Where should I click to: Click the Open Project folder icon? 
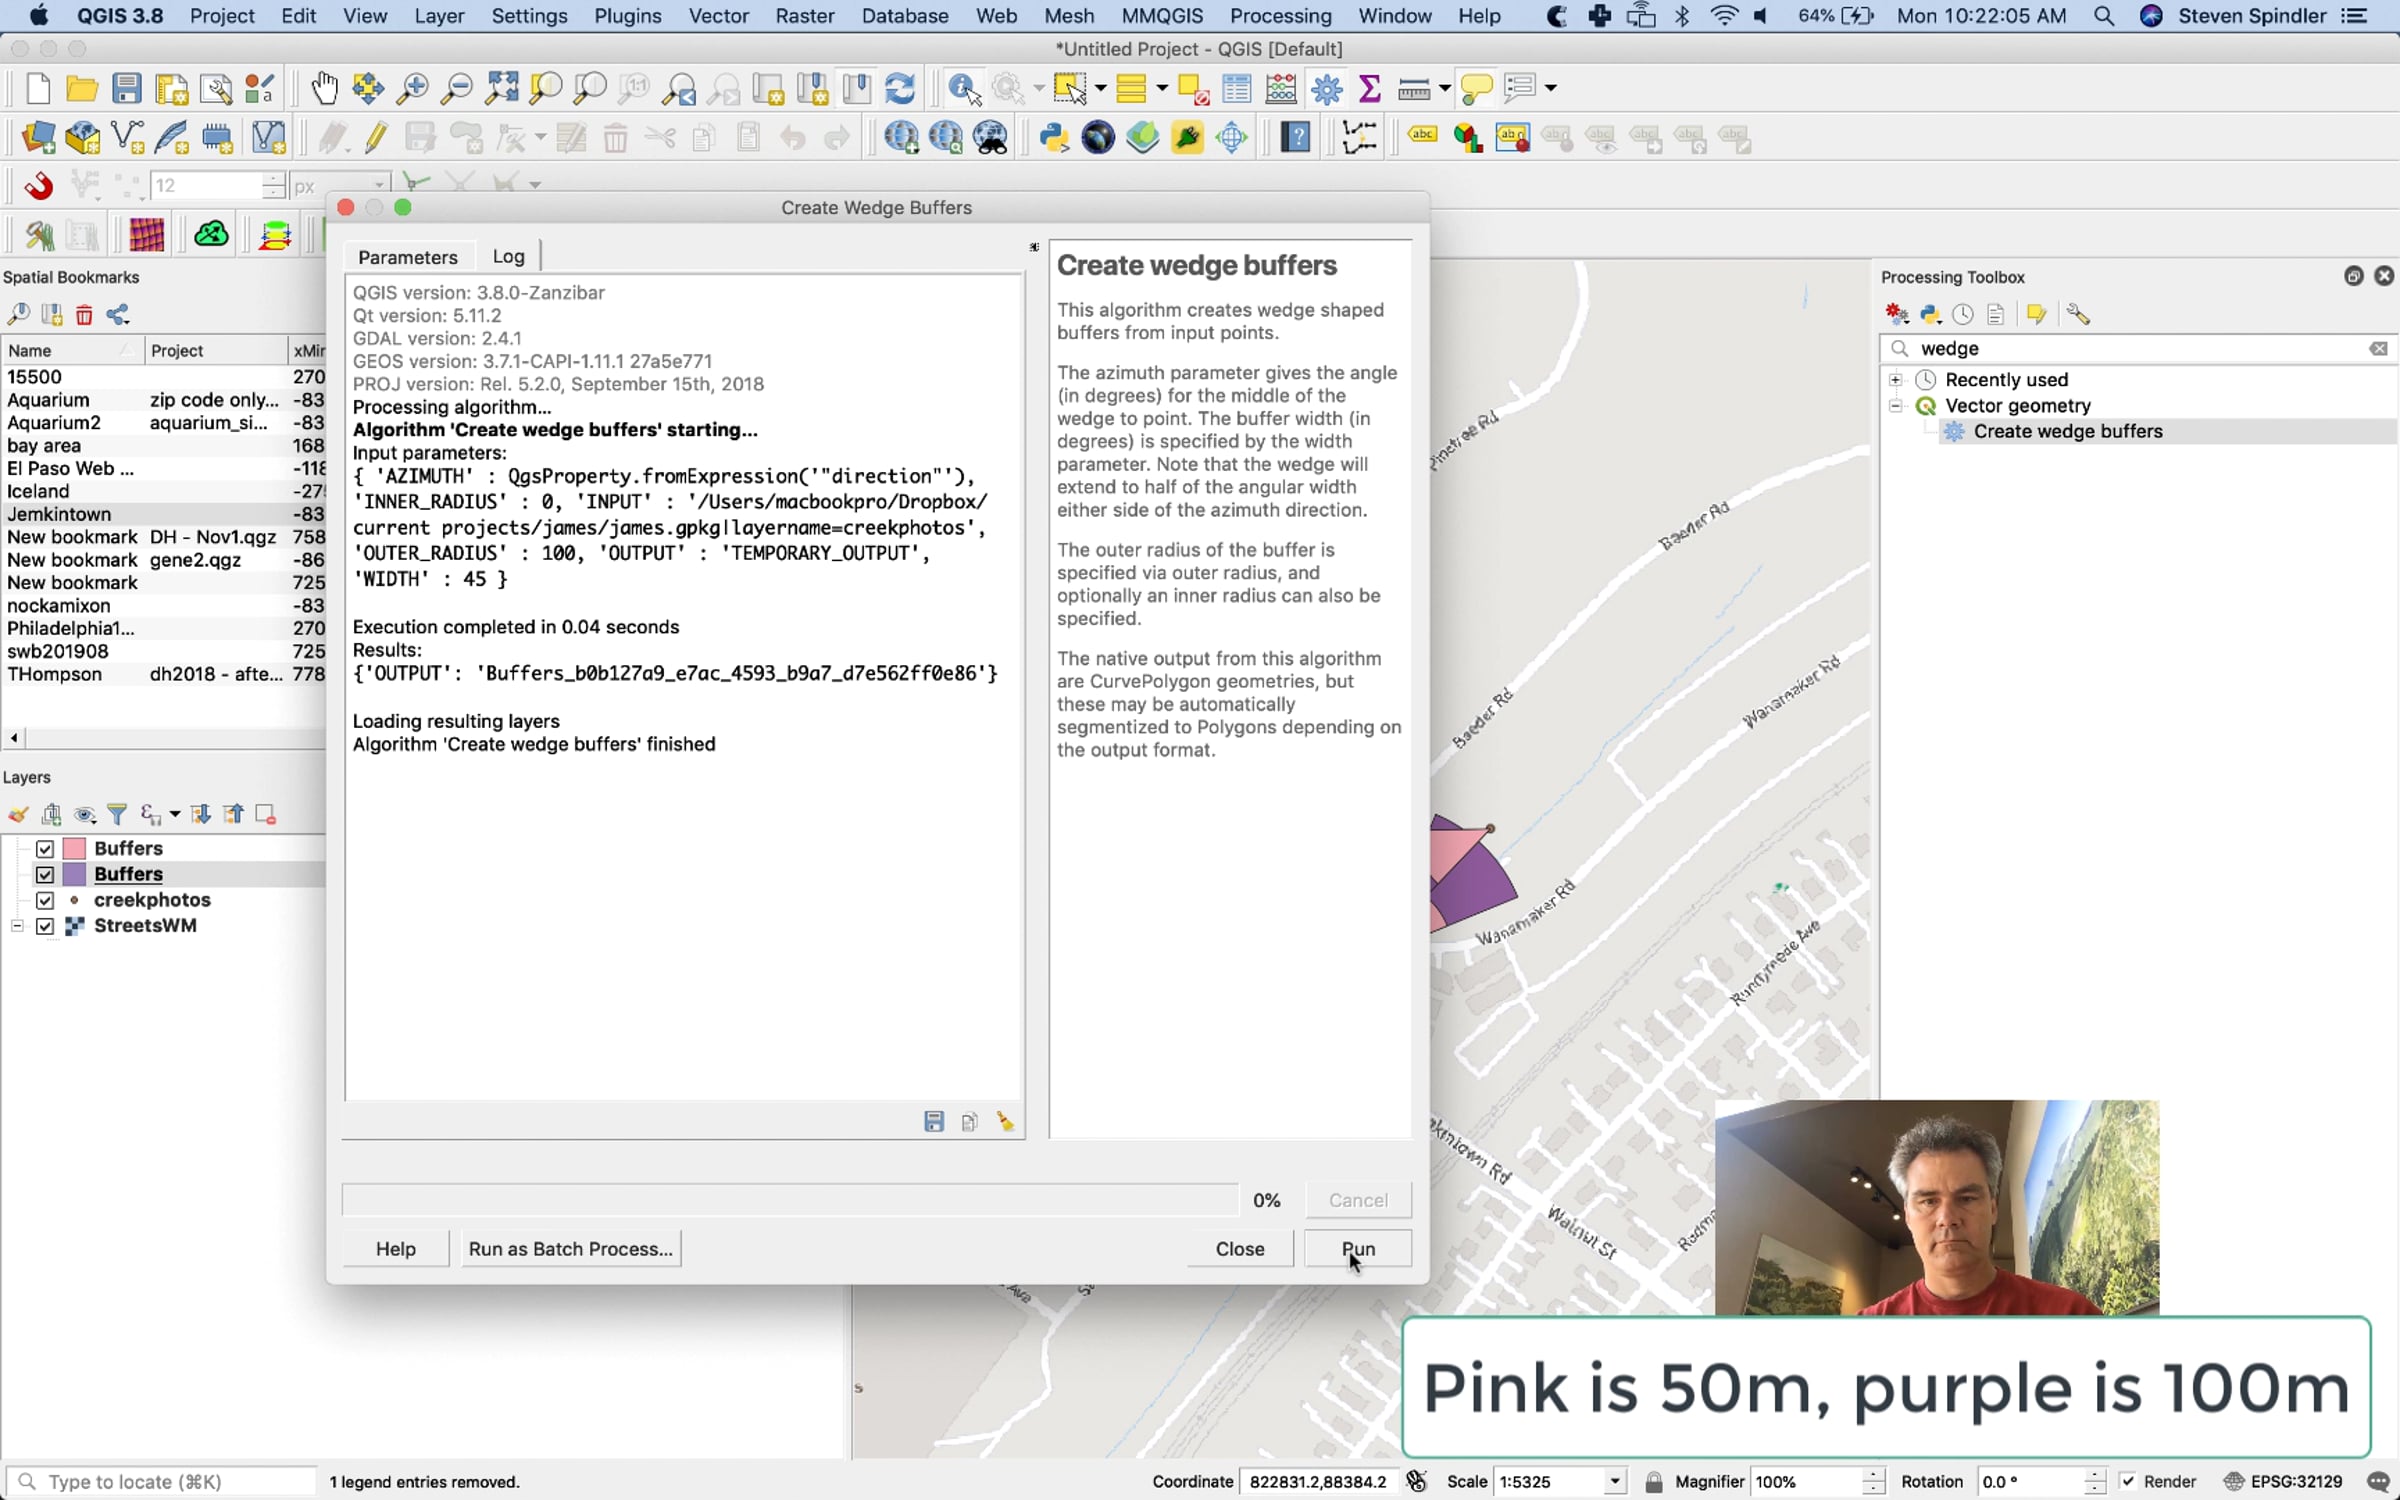tap(82, 89)
